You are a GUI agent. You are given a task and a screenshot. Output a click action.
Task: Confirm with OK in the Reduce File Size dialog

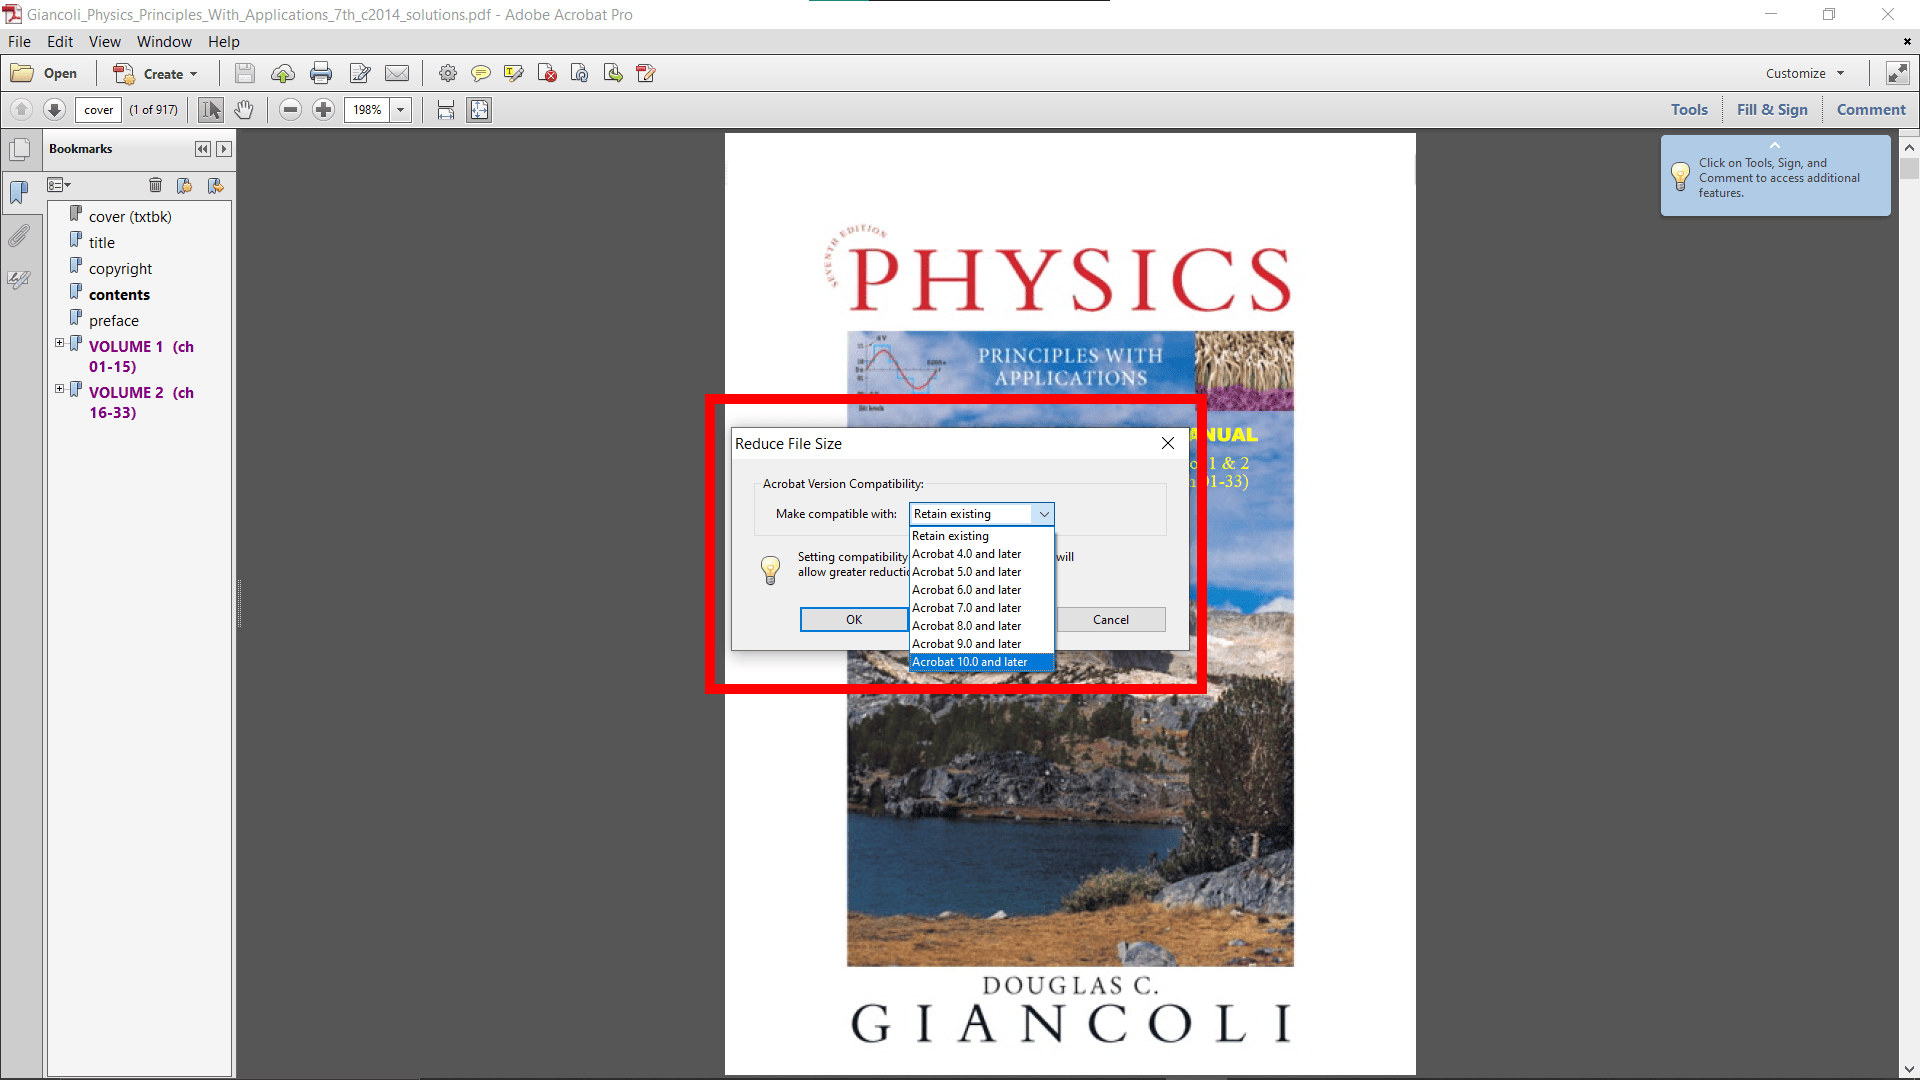coord(853,619)
